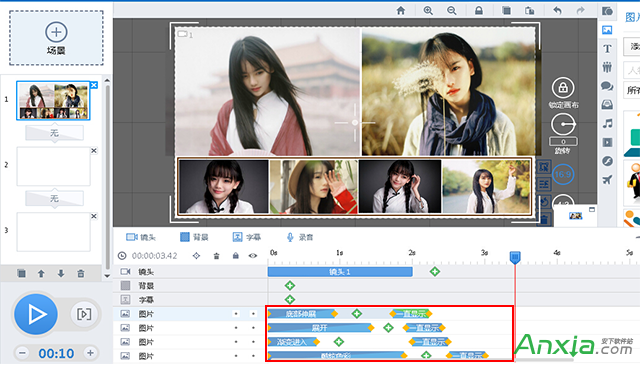640x365 pixels.
Task: Click the add new scene button
Action: click(56, 38)
